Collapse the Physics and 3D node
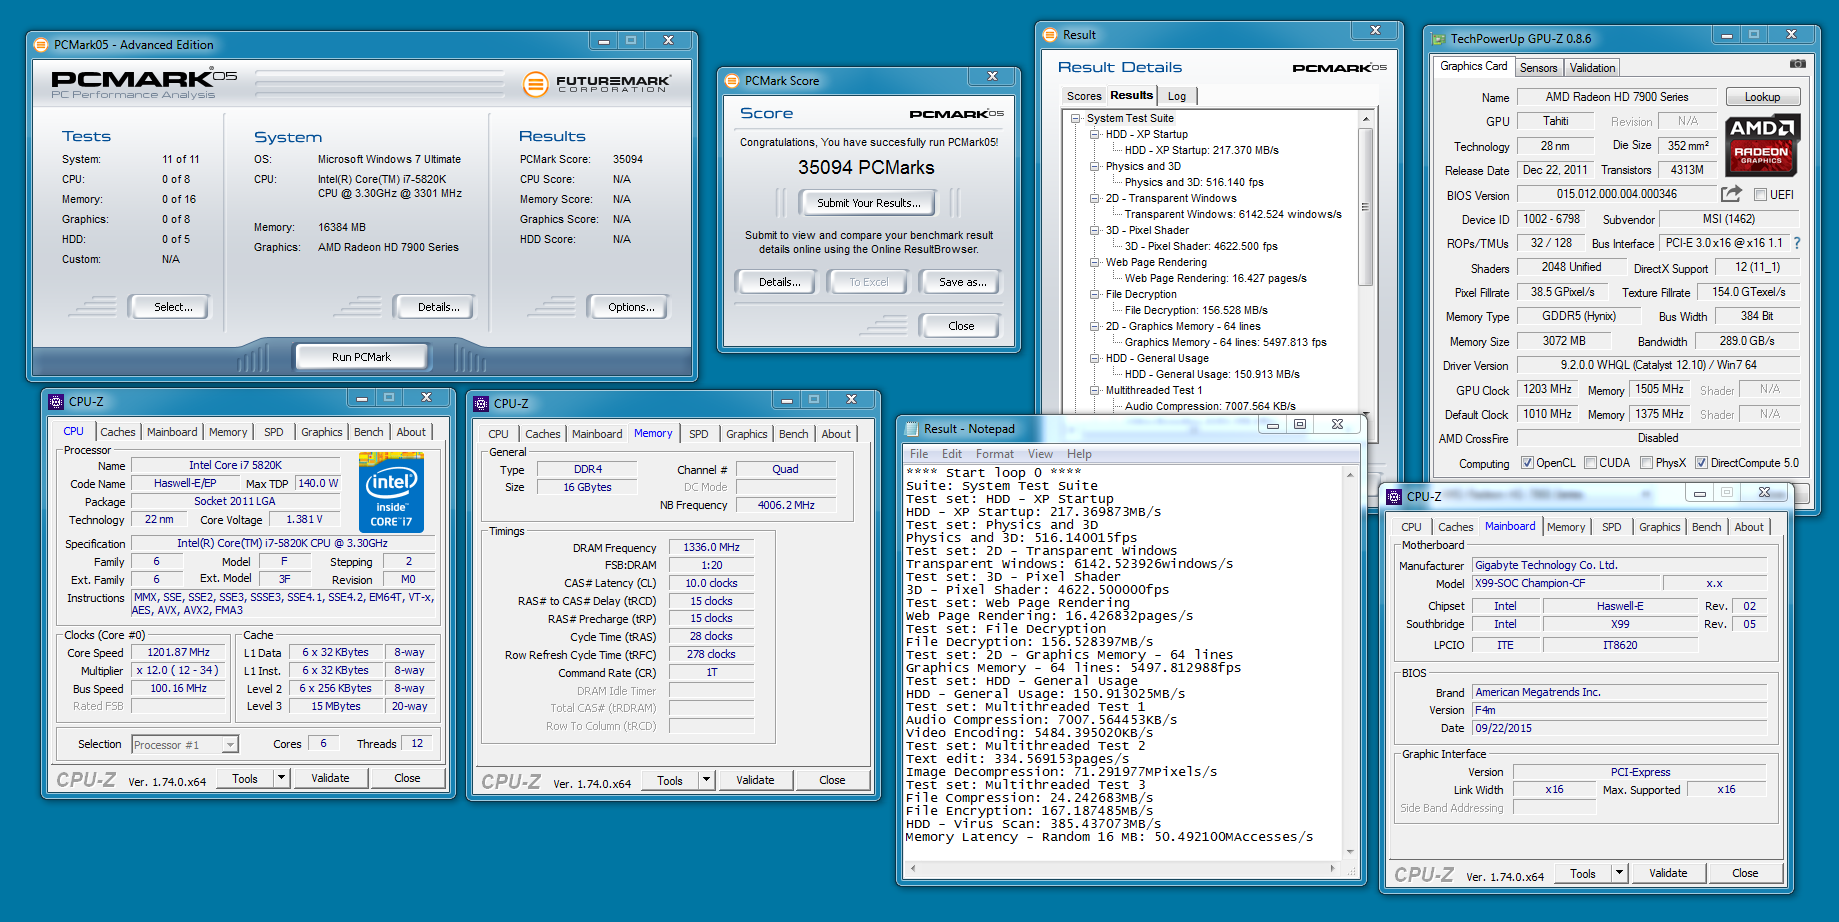 click(x=1095, y=166)
